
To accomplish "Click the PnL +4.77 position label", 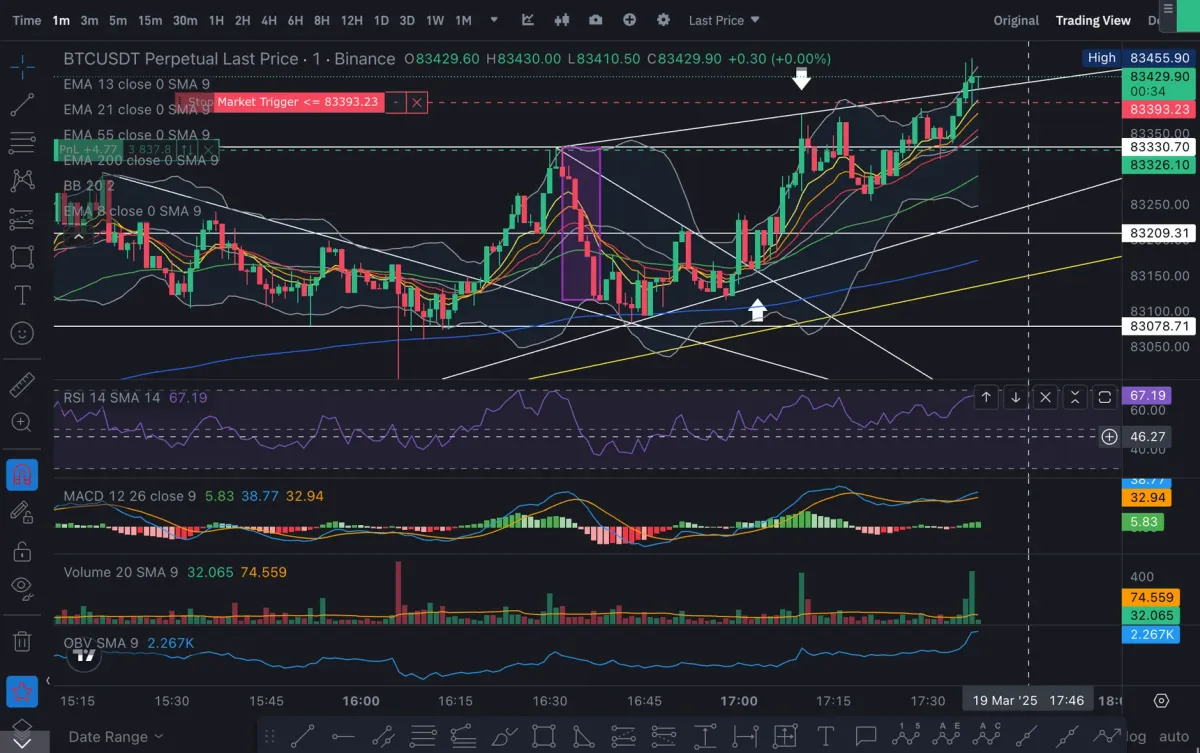I will (x=88, y=150).
